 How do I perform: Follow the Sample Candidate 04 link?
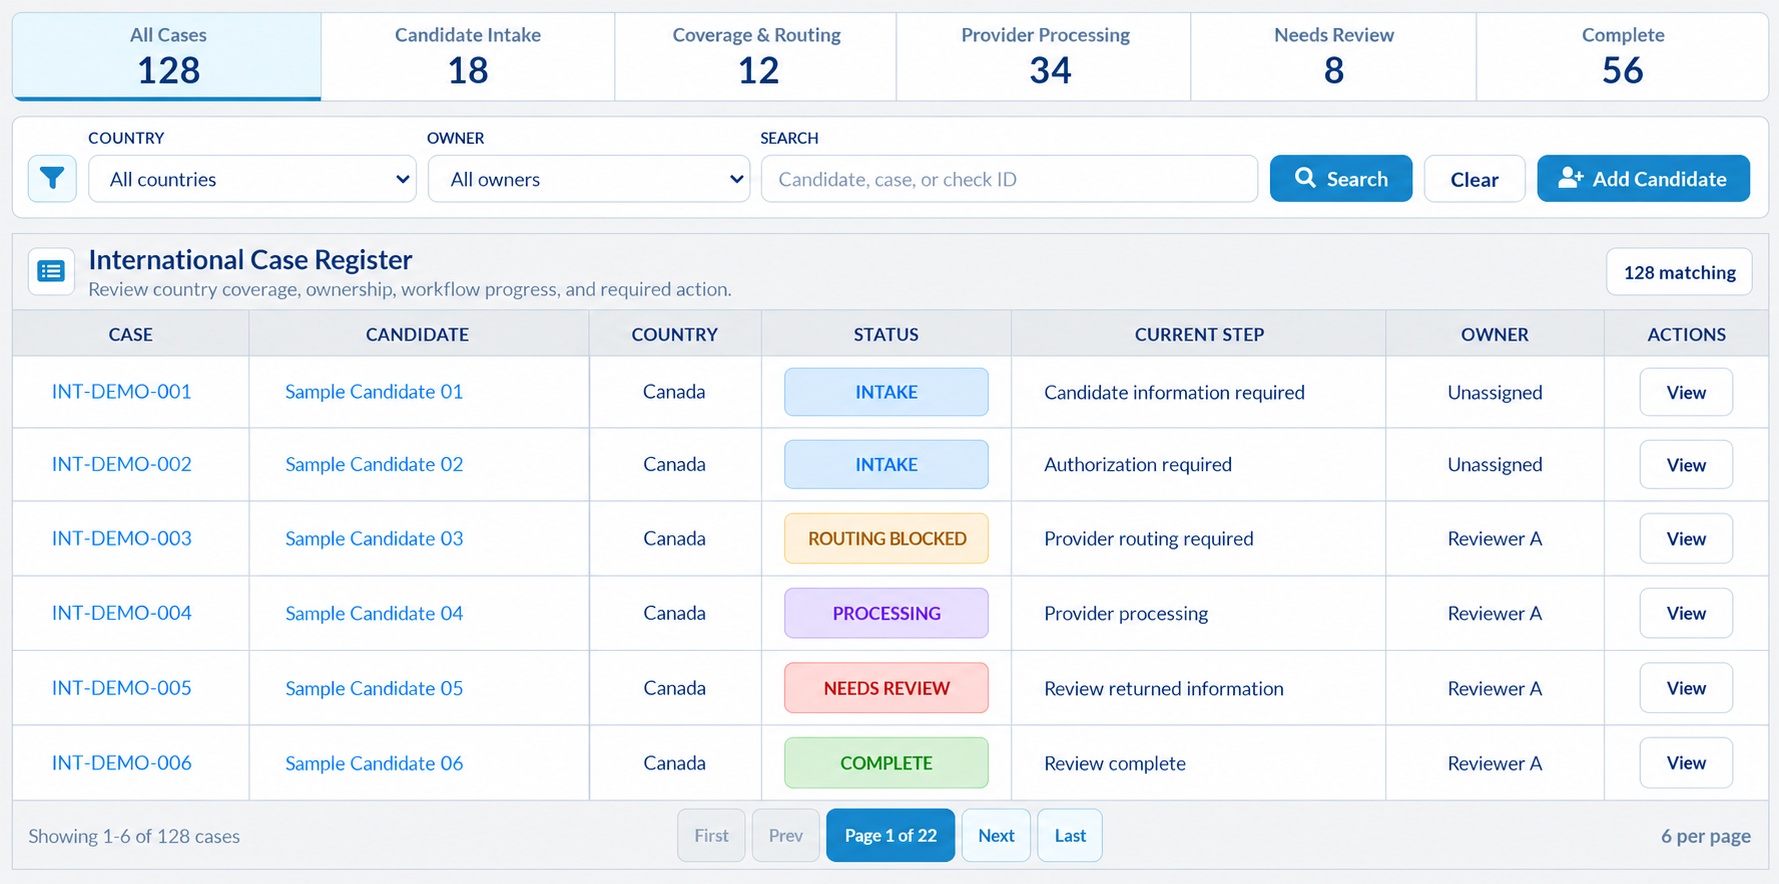(x=374, y=613)
